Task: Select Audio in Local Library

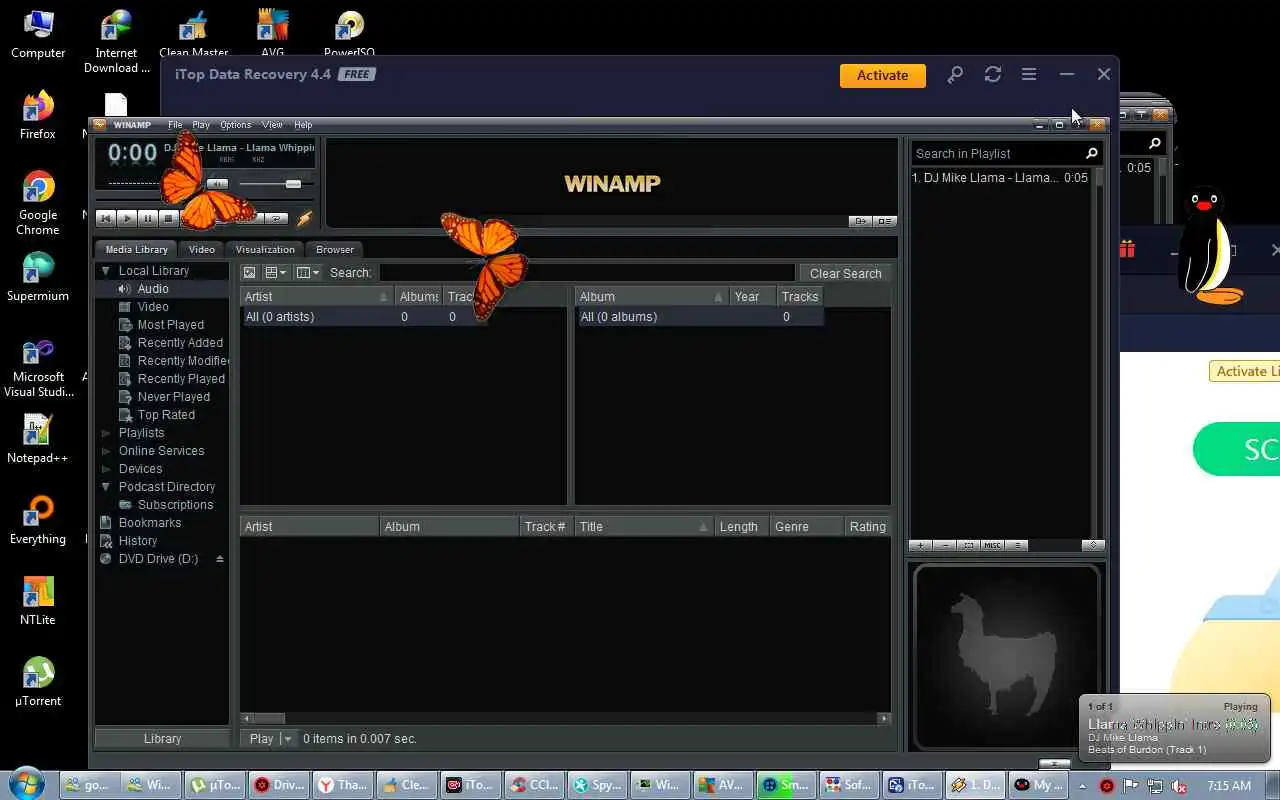Action: 153,289
